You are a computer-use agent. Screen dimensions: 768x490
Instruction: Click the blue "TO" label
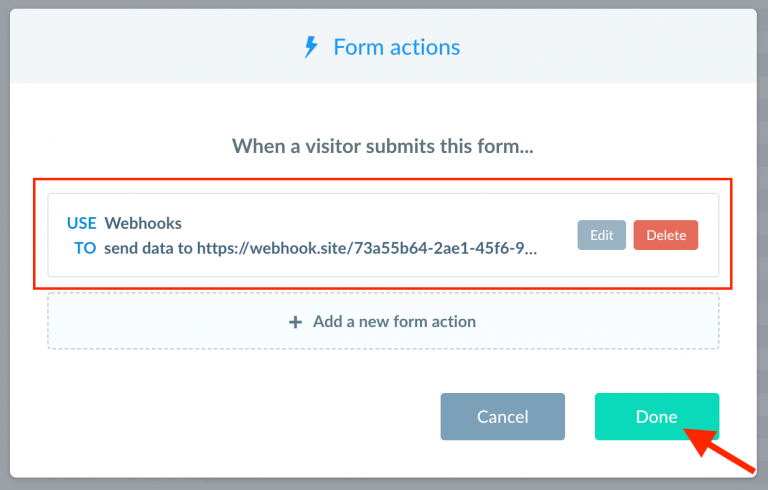[x=85, y=247]
